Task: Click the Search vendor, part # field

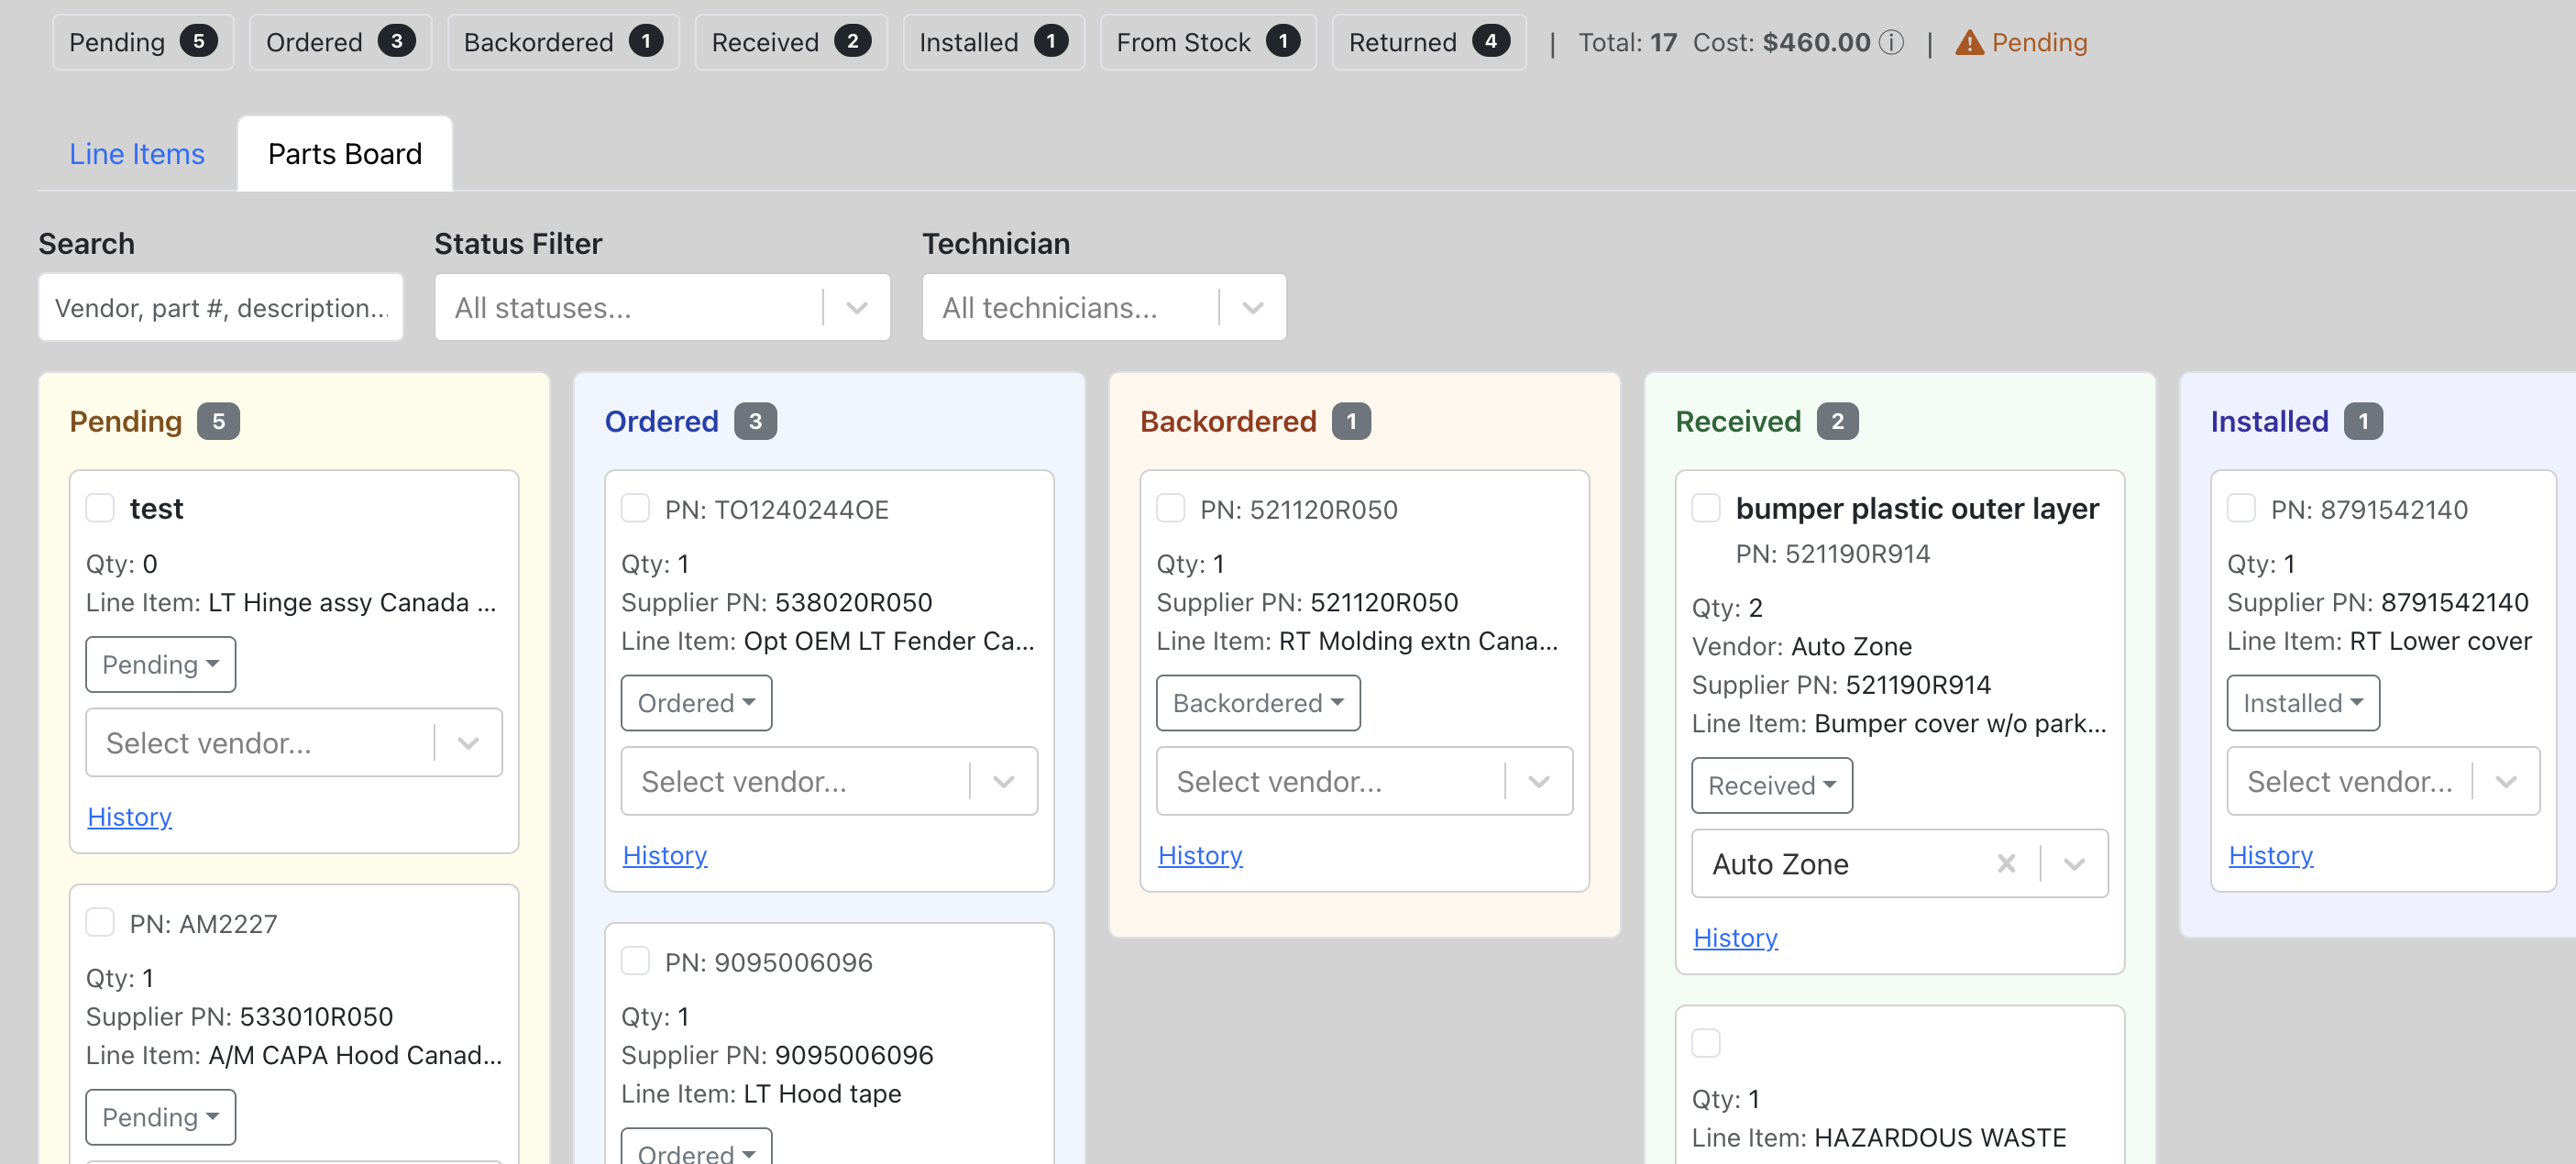Action: tap(221, 308)
